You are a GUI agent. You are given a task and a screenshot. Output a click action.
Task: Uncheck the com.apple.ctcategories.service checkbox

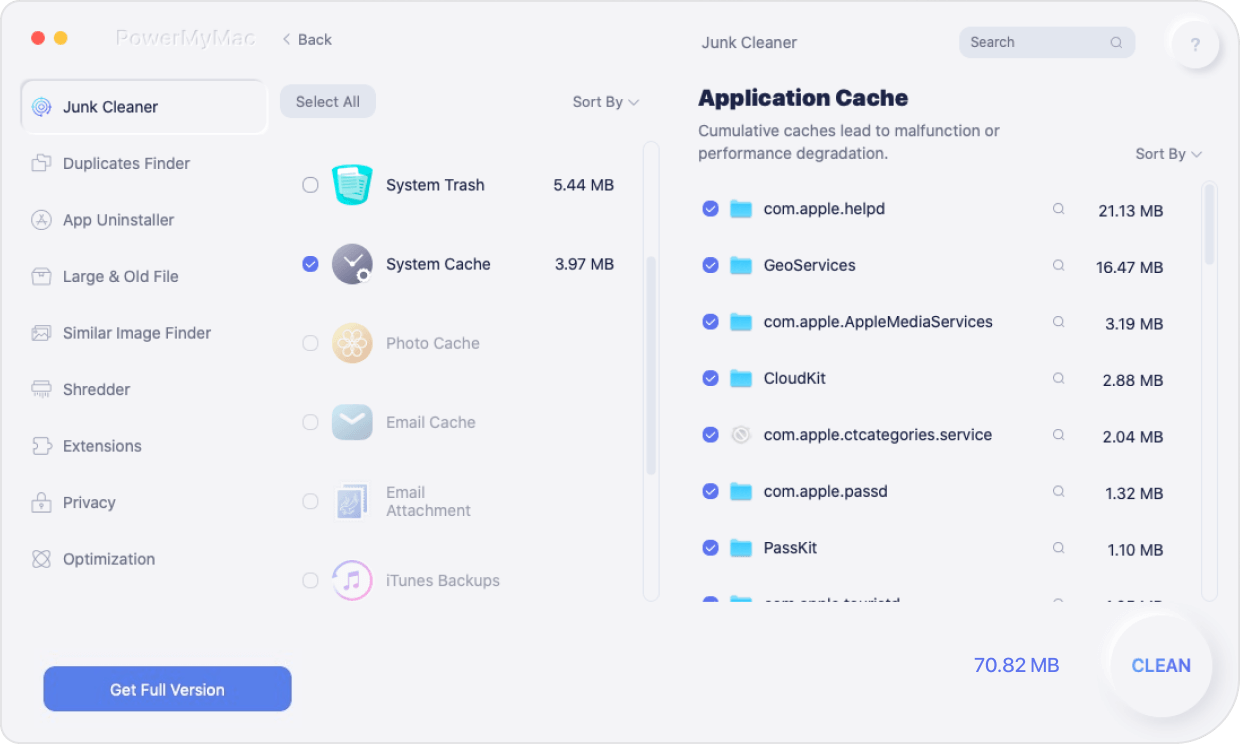710,435
